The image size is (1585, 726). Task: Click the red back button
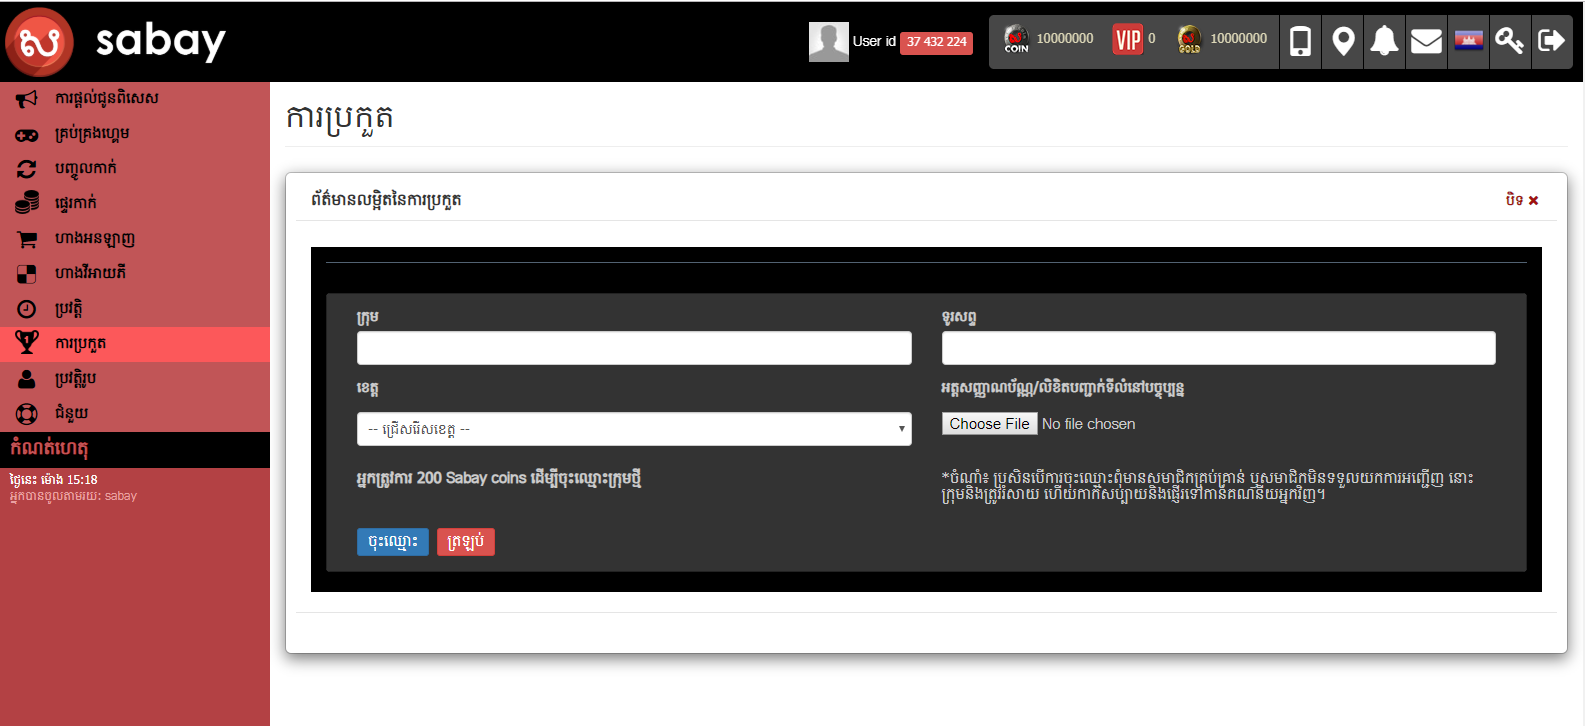[466, 542]
